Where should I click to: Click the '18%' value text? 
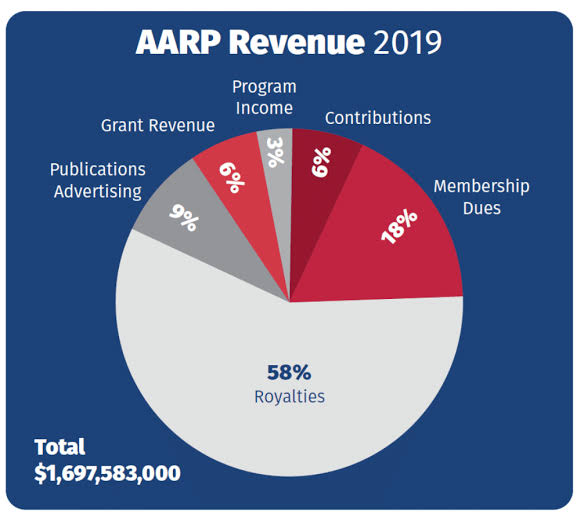tap(399, 227)
